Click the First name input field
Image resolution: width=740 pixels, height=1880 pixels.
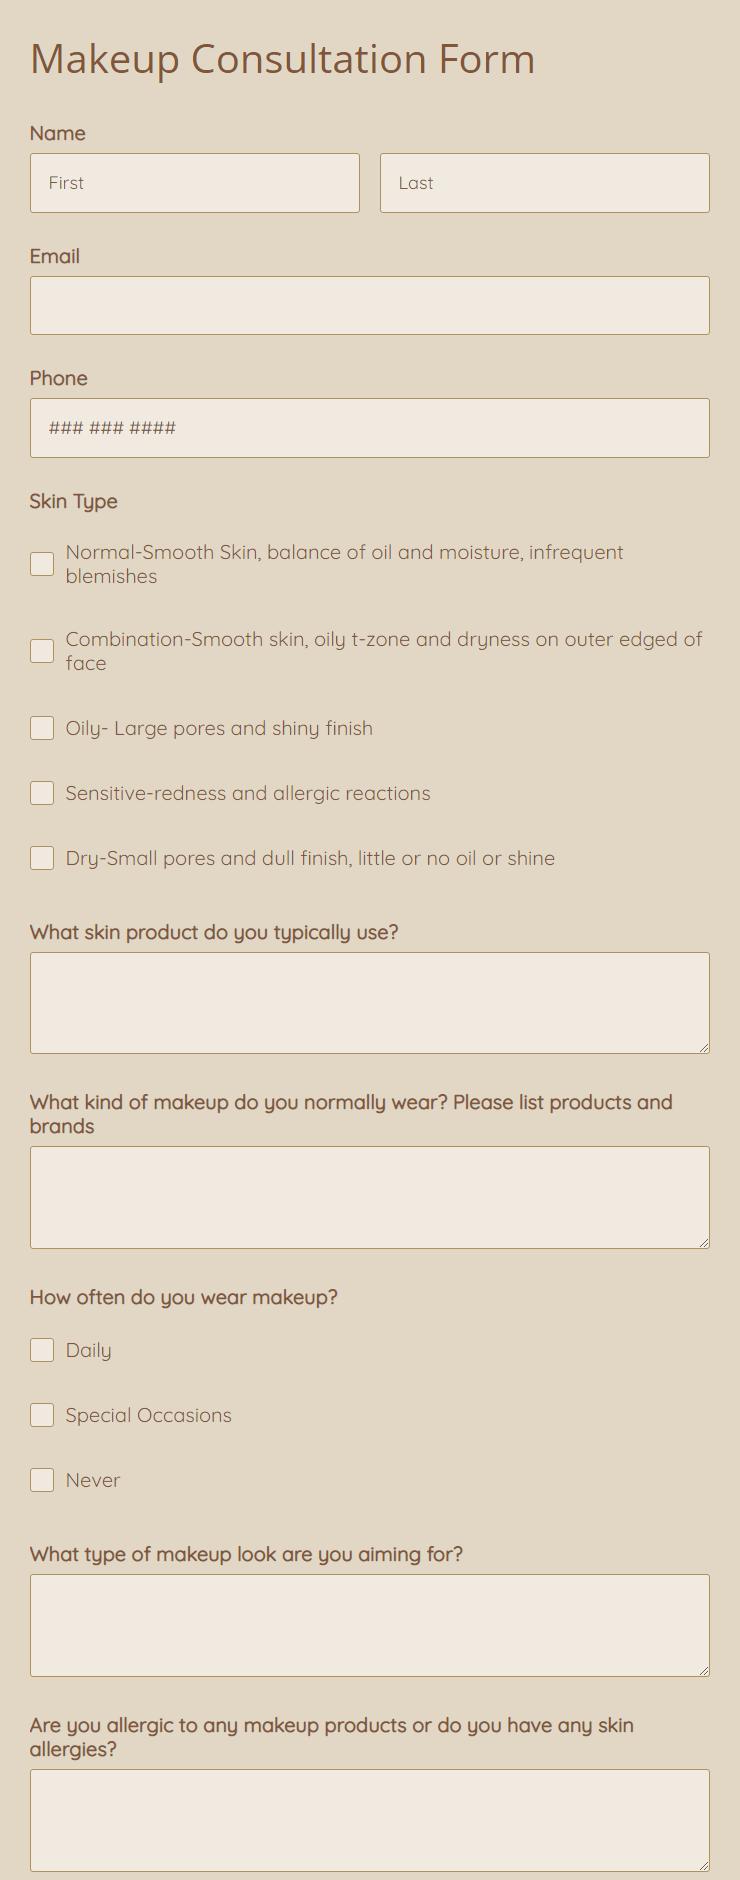click(x=195, y=183)
